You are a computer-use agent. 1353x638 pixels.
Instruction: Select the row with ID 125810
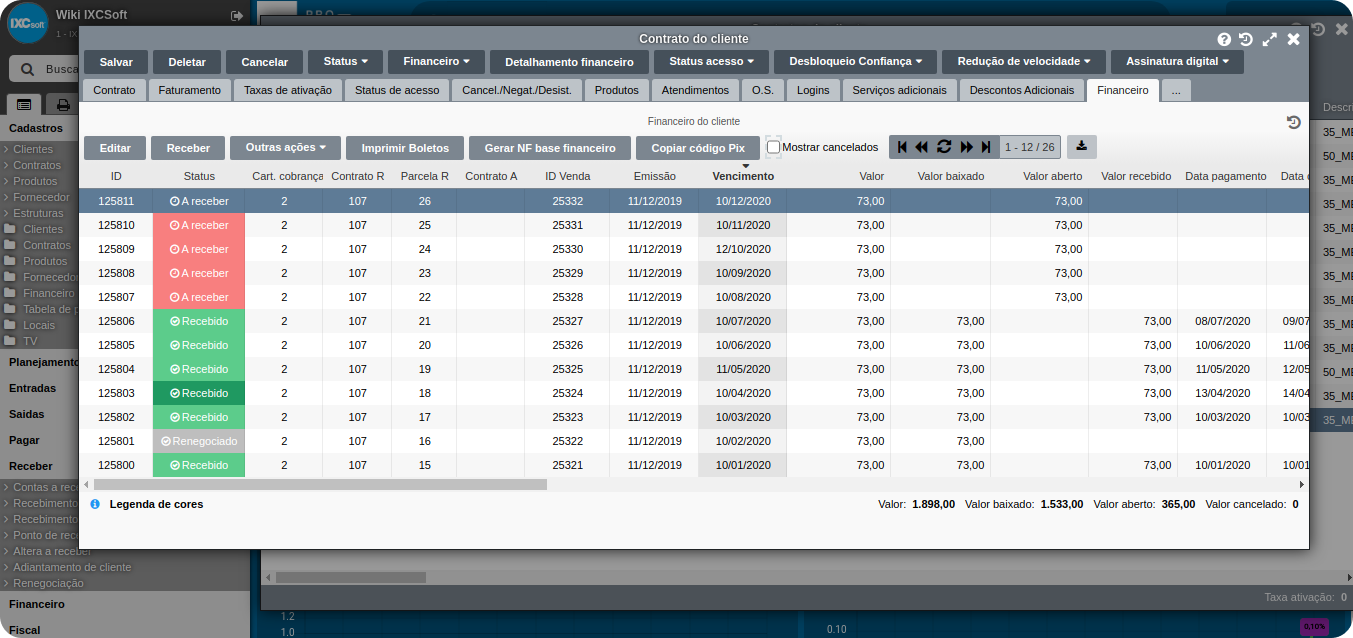pos(694,225)
